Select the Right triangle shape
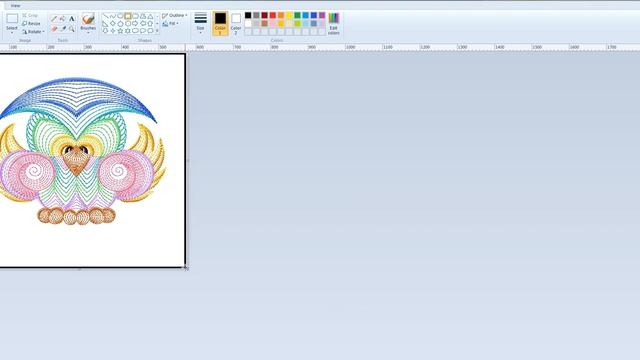The height and width of the screenshot is (360, 640). point(105,24)
